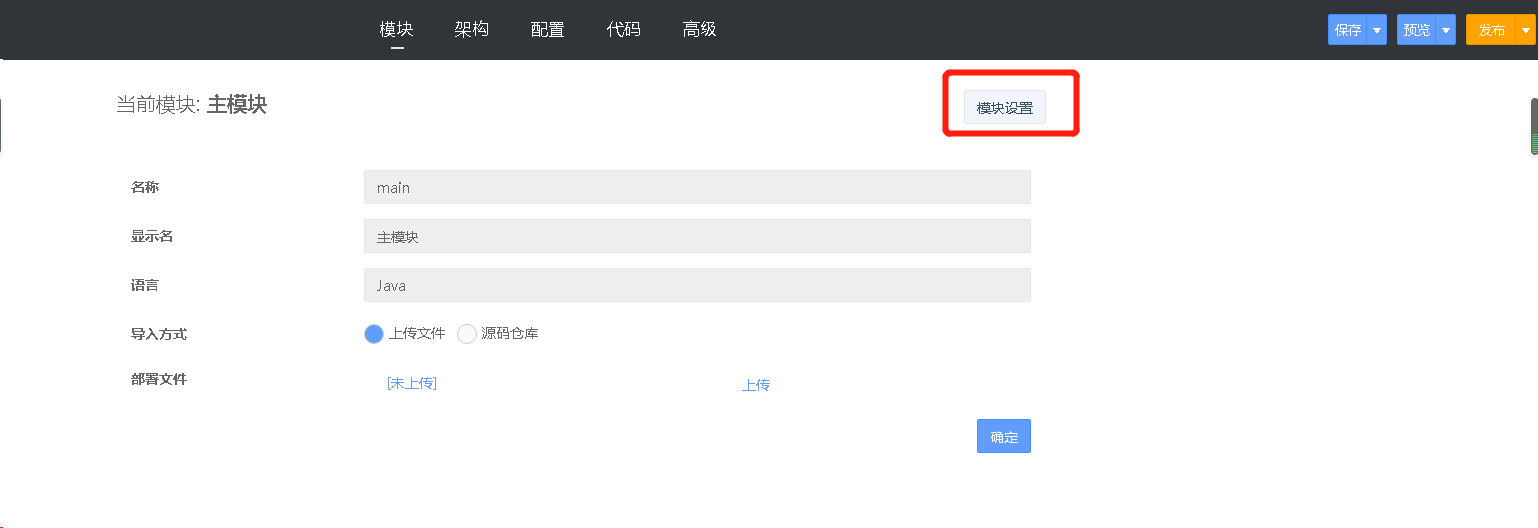This screenshot has width=1538, height=528.
Task: Expand the 发布 dropdown arrow
Action: coord(1525,30)
